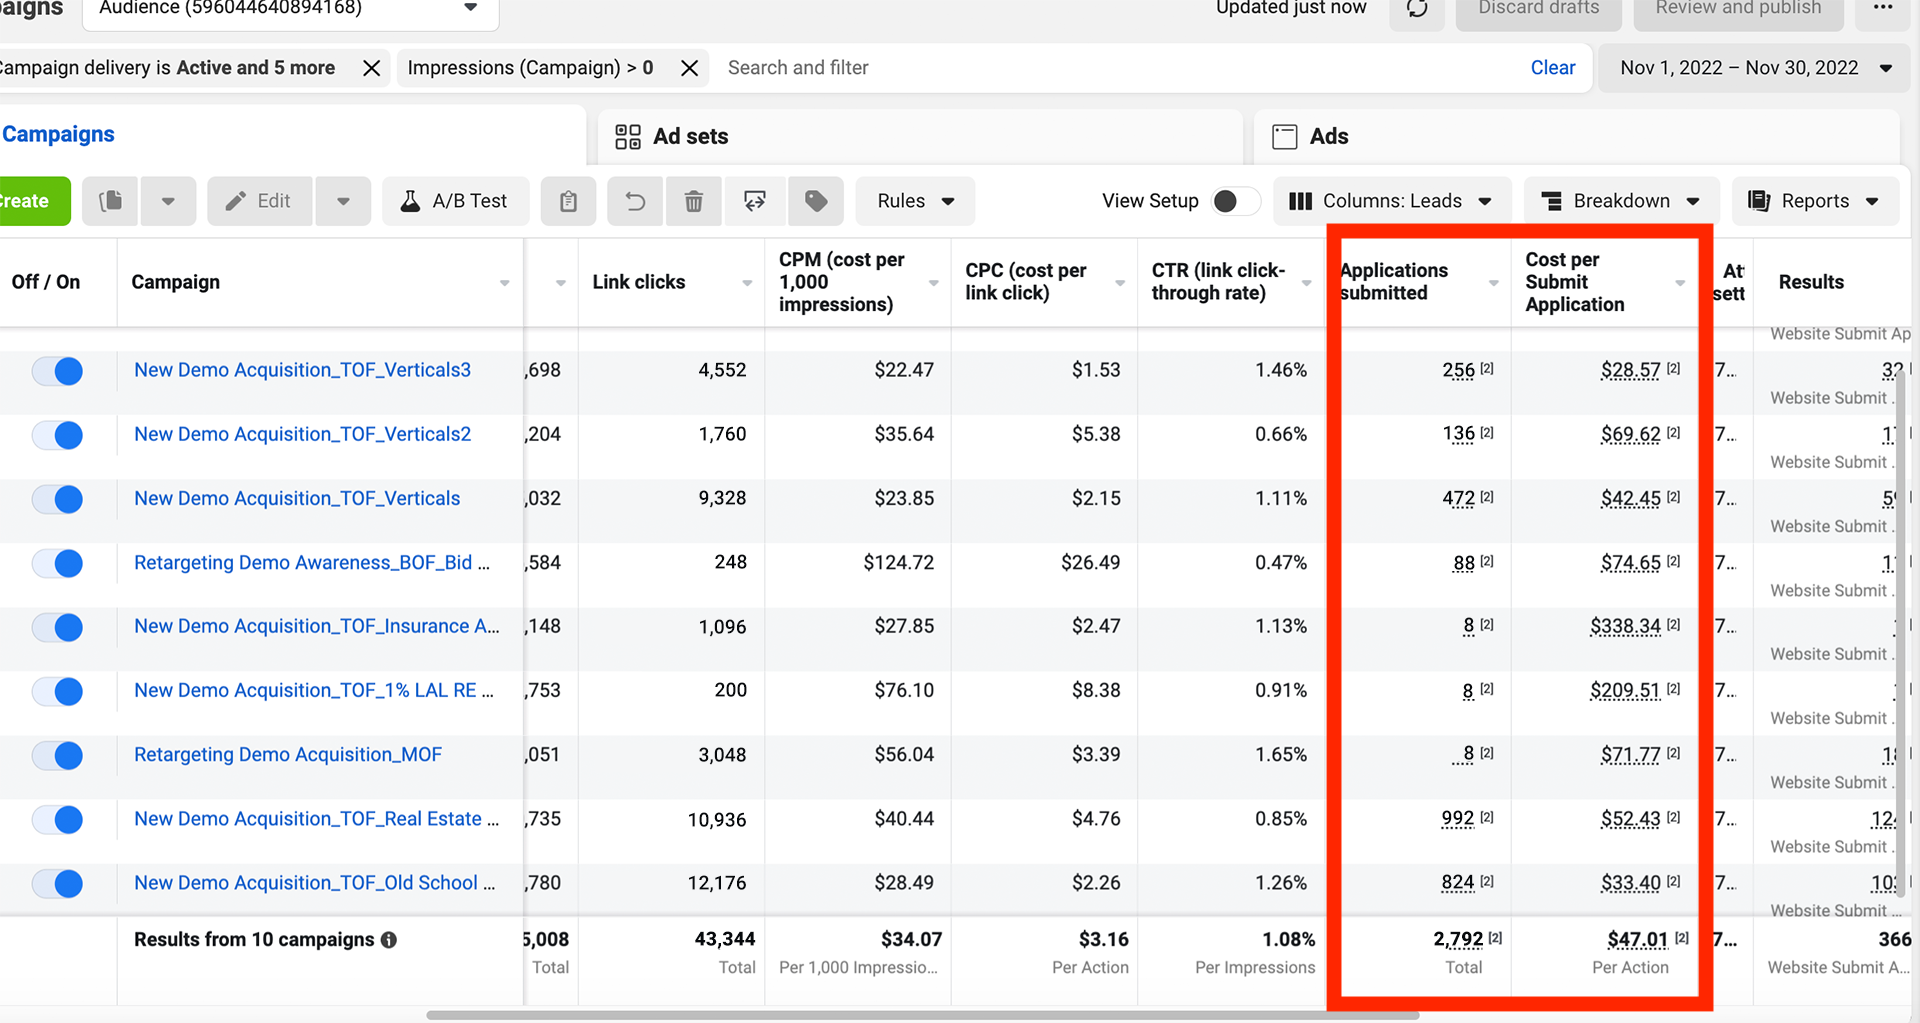Start an A/B Test

[455, 201]
